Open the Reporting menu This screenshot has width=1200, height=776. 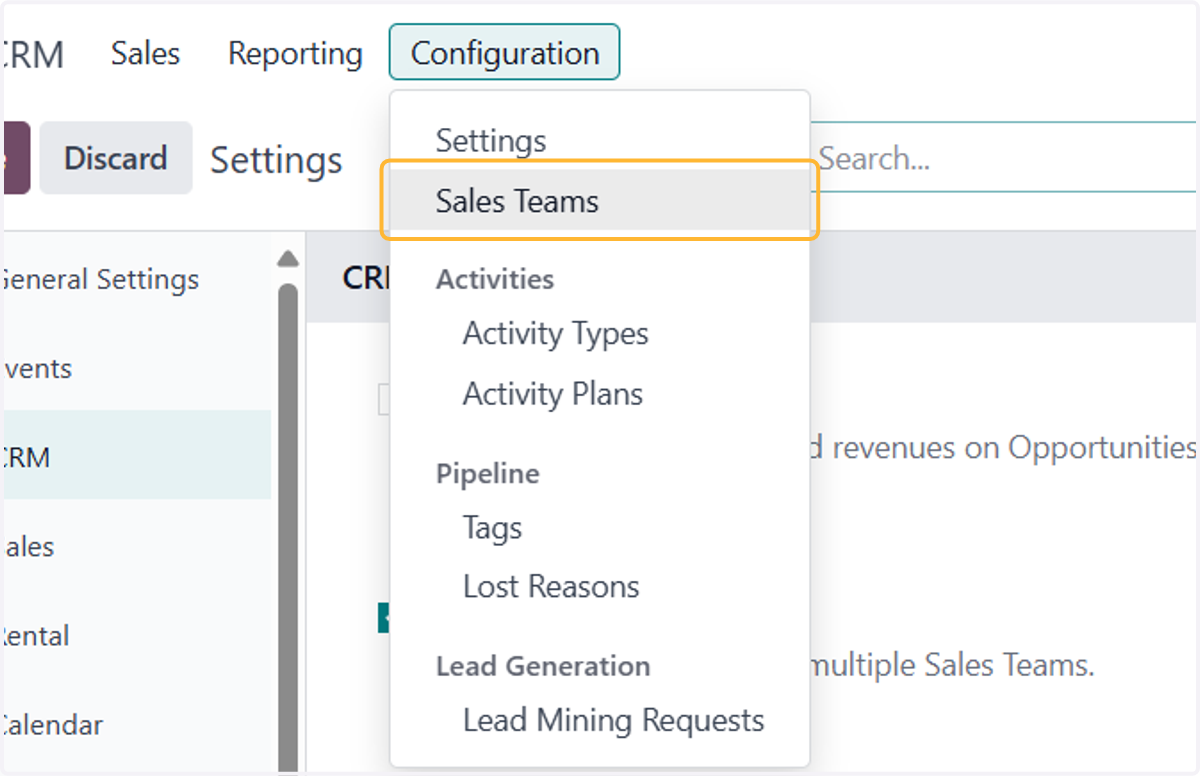coord(295,53)
